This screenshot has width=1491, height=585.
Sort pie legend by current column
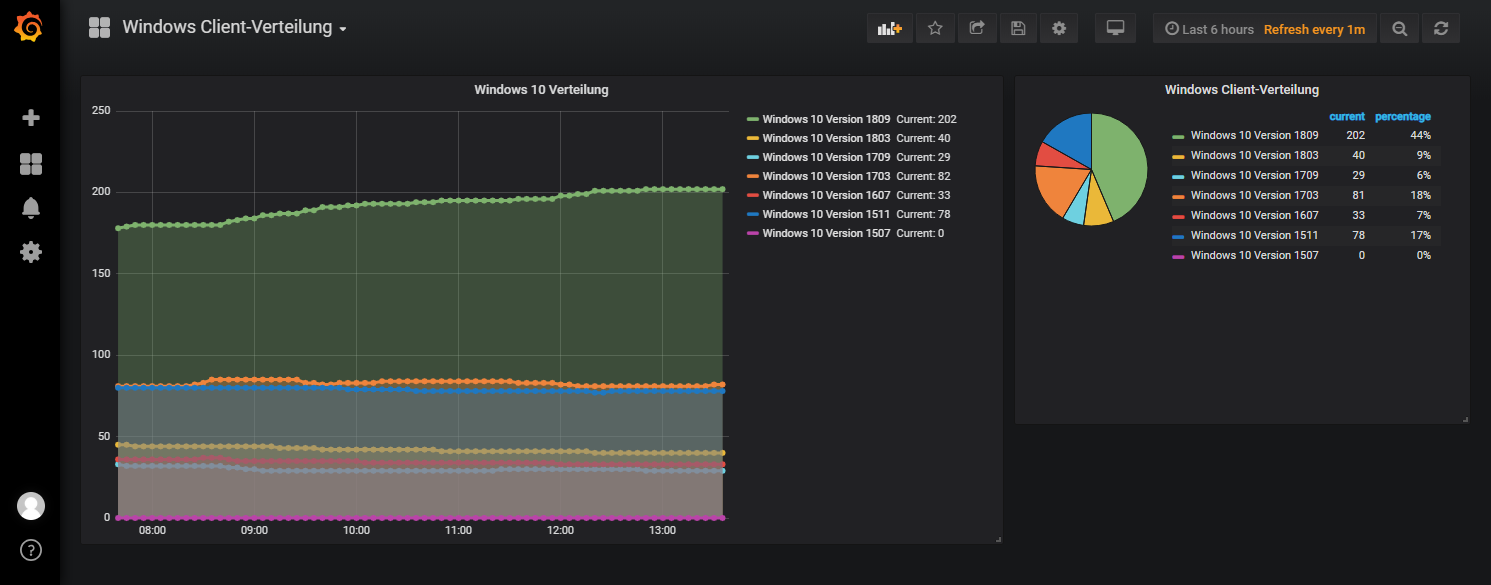[1347, 117]
